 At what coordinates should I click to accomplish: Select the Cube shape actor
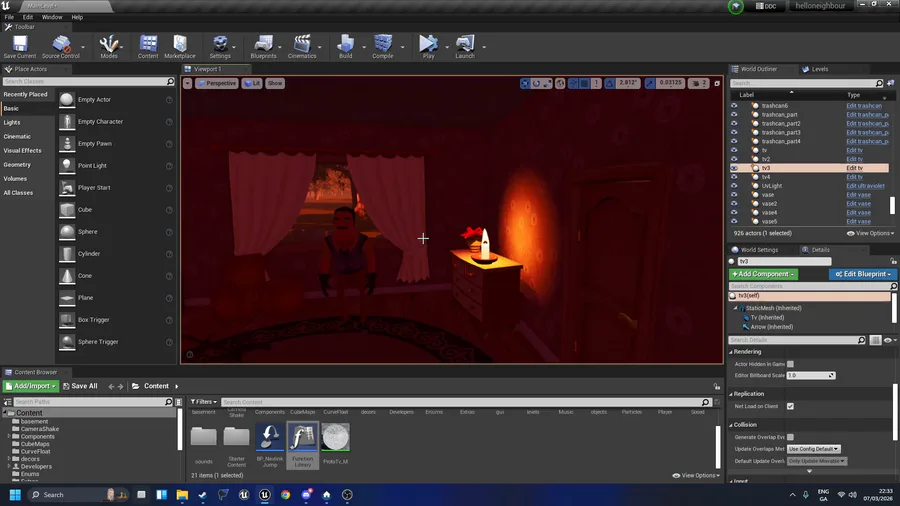[x=116, y=210]
